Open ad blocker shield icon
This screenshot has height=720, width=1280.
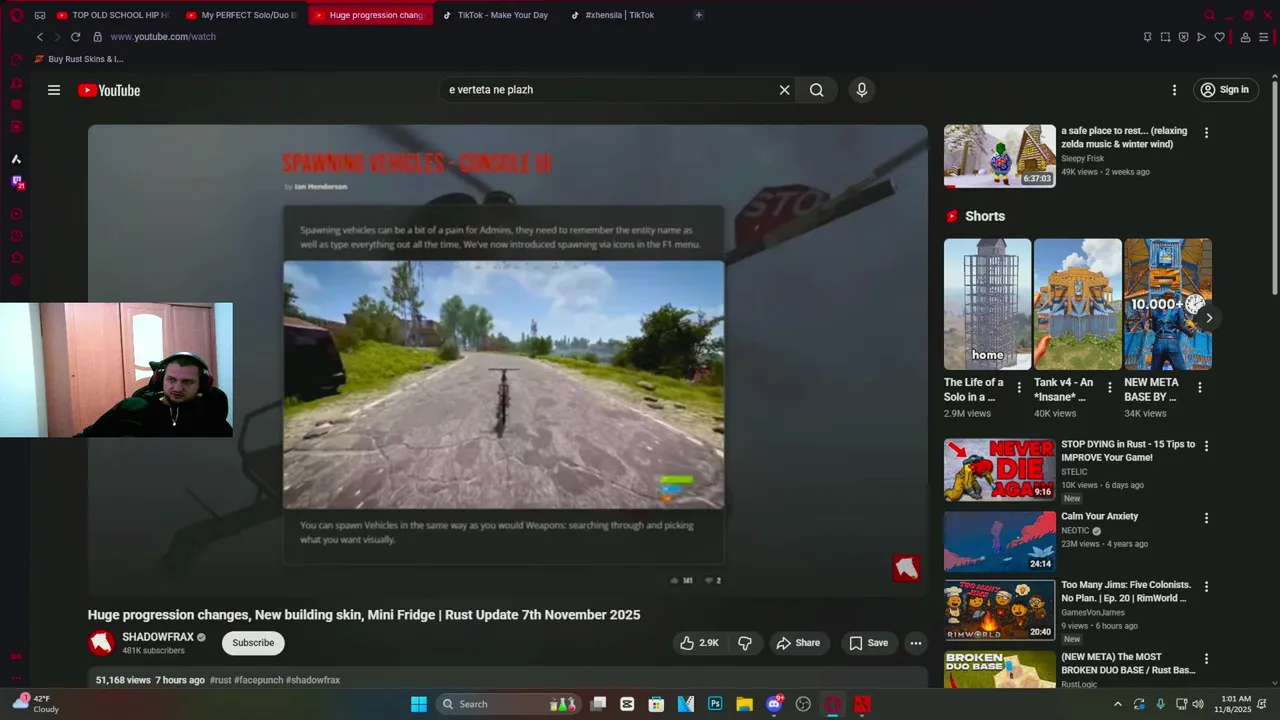(1183, 37)
